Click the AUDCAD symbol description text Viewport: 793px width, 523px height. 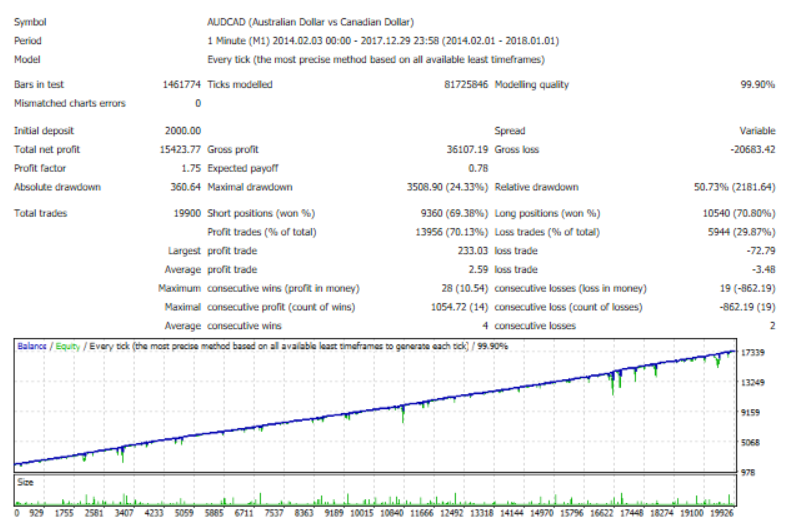coord(311,22)
